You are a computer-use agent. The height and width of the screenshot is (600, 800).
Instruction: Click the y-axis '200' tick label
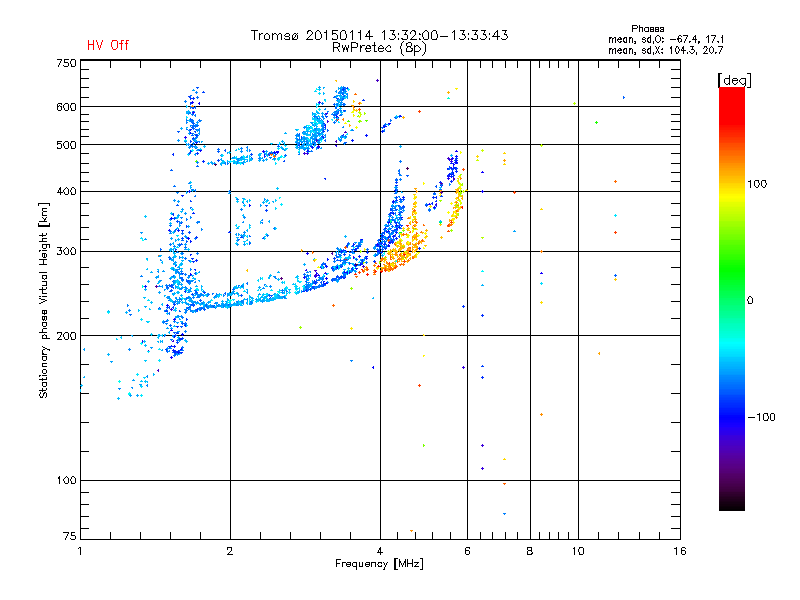tap(66, 336)
